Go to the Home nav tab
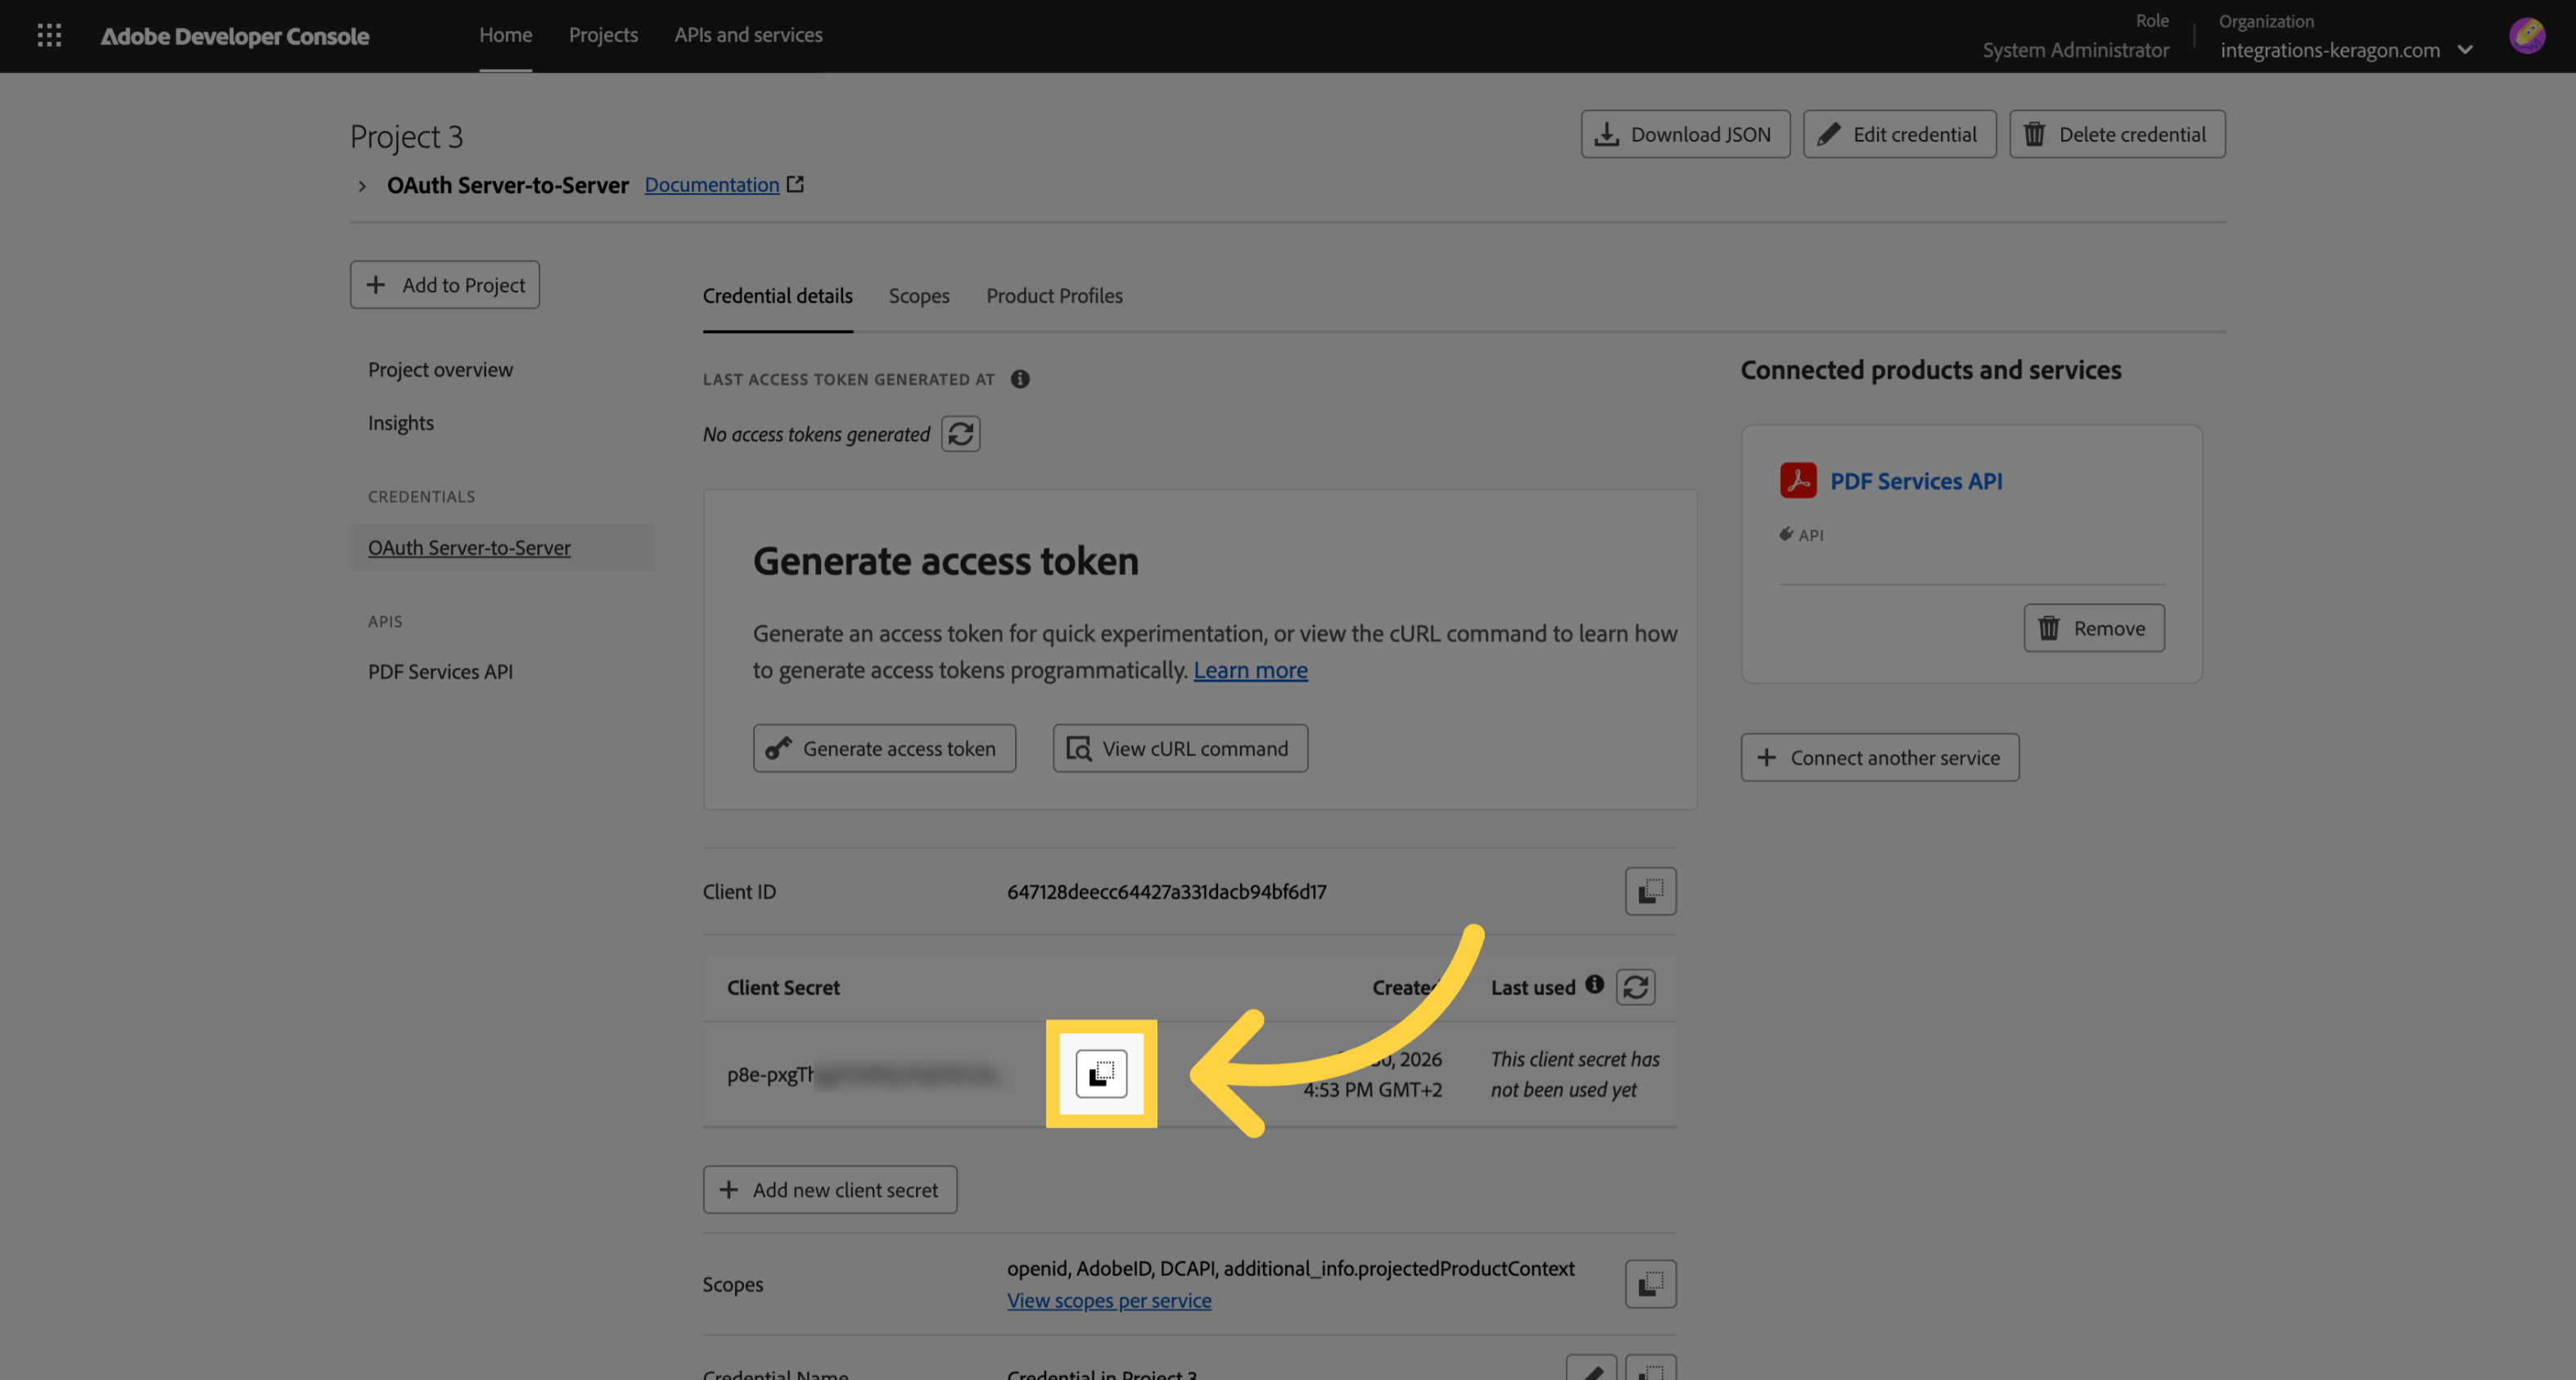The width and height of the screenshot is (2576, 1380). click(505, 35)
